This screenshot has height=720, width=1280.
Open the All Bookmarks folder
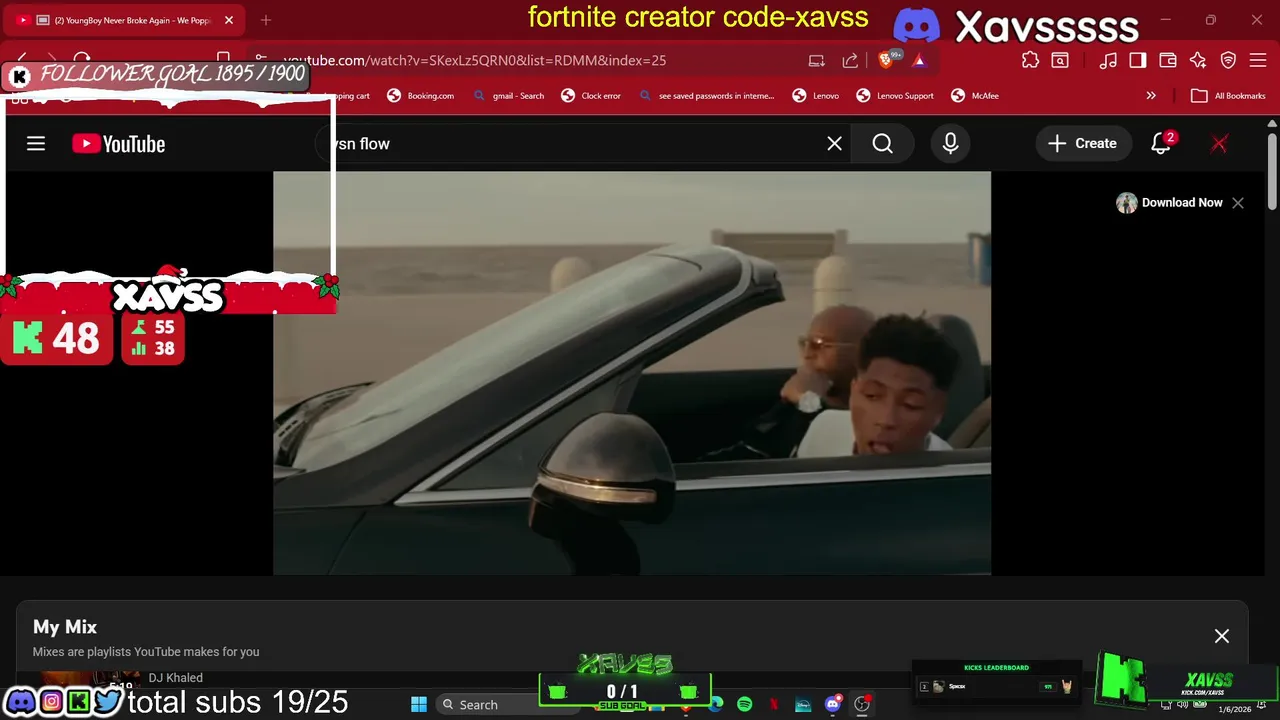(1228, 96)
